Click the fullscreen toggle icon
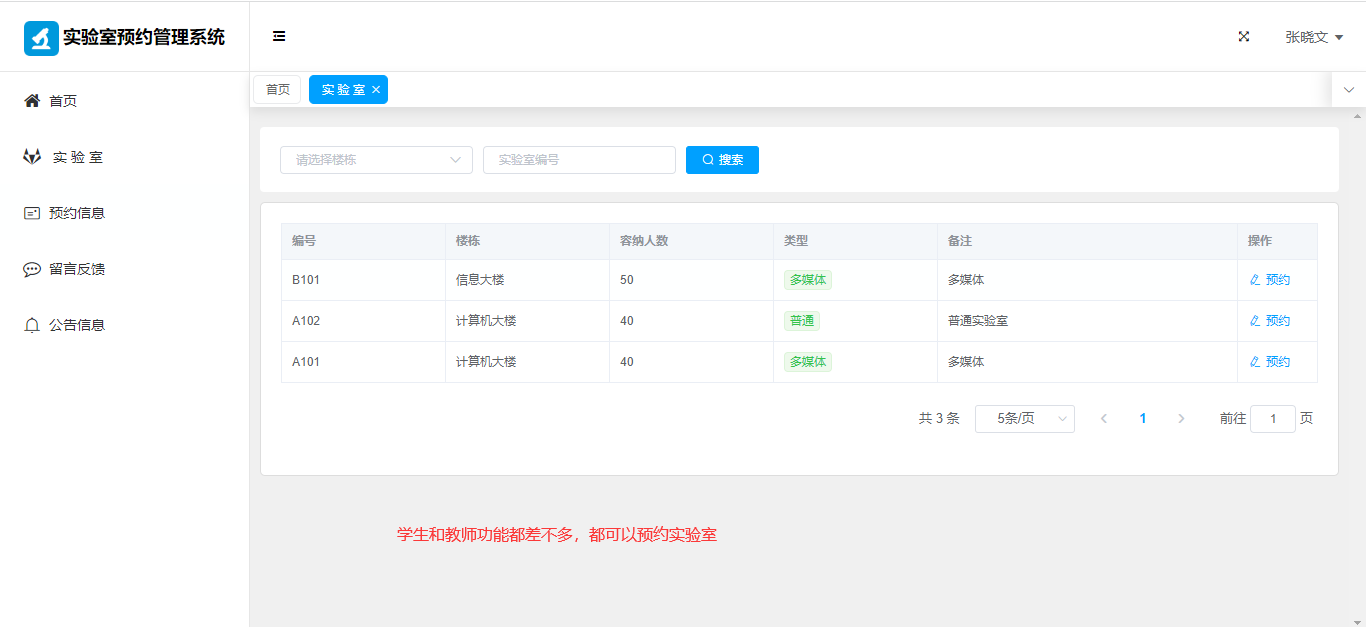 click(1244, 37)
